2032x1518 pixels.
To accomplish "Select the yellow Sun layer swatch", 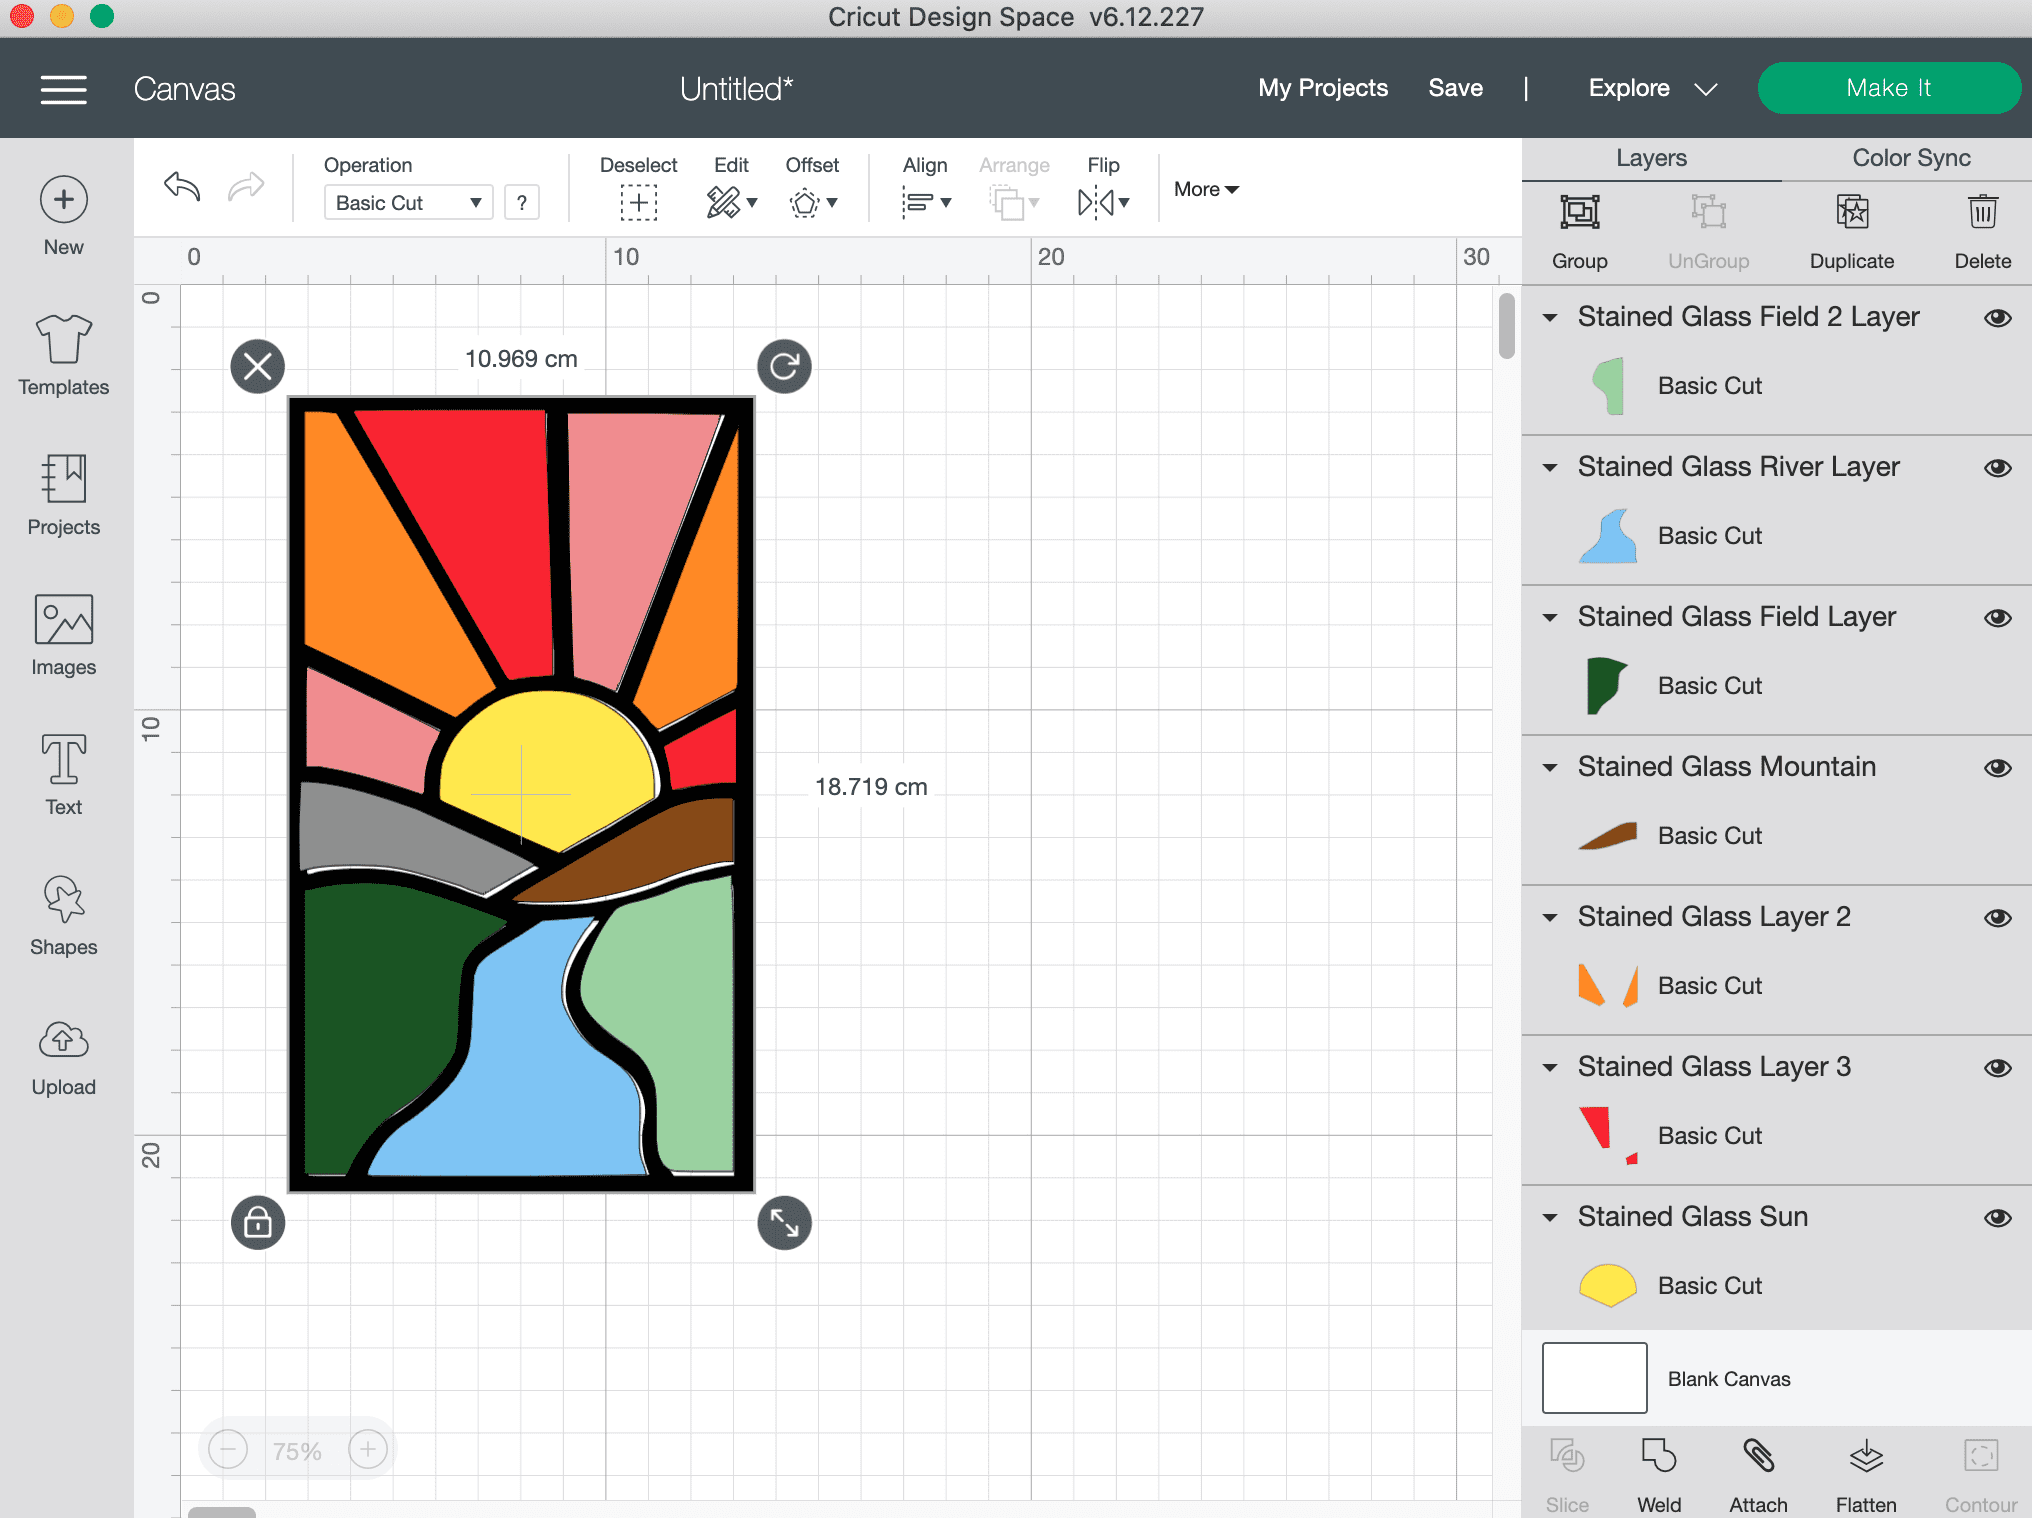I will pos(1608,1286).
